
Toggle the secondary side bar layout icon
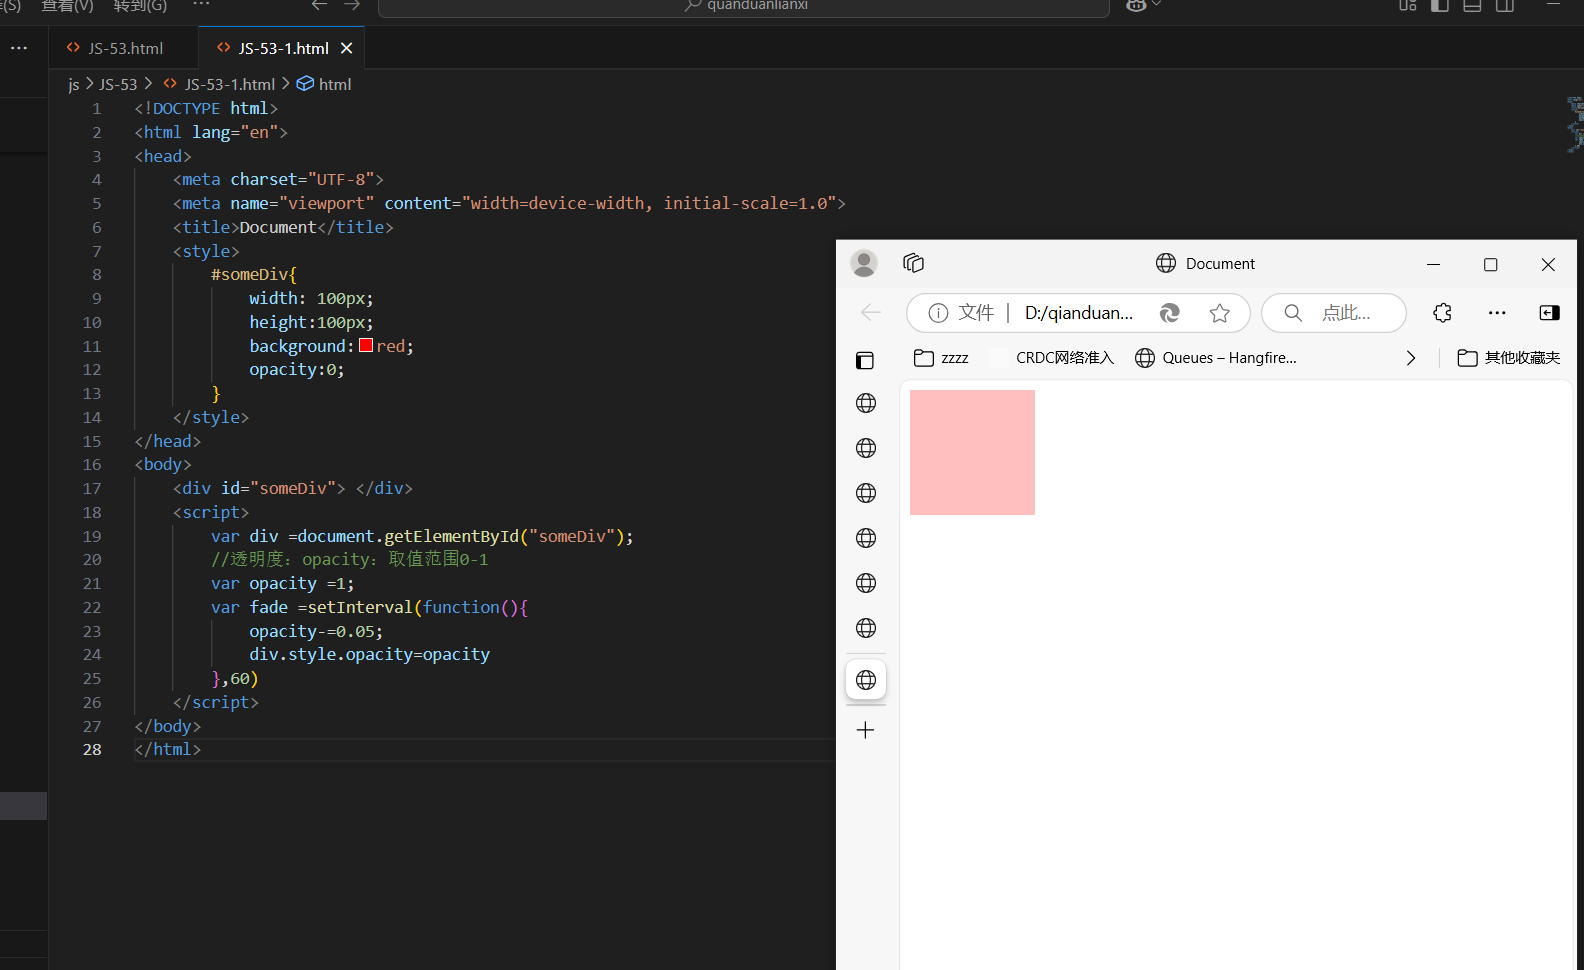pos(1505,5)
